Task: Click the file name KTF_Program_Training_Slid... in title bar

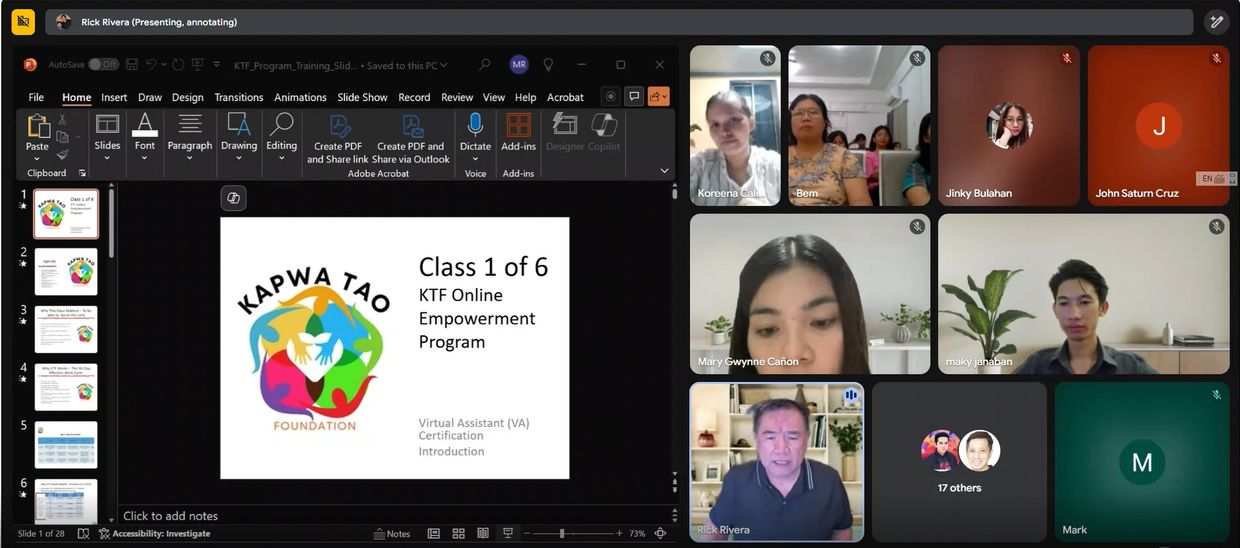Action: click(295, 65)
